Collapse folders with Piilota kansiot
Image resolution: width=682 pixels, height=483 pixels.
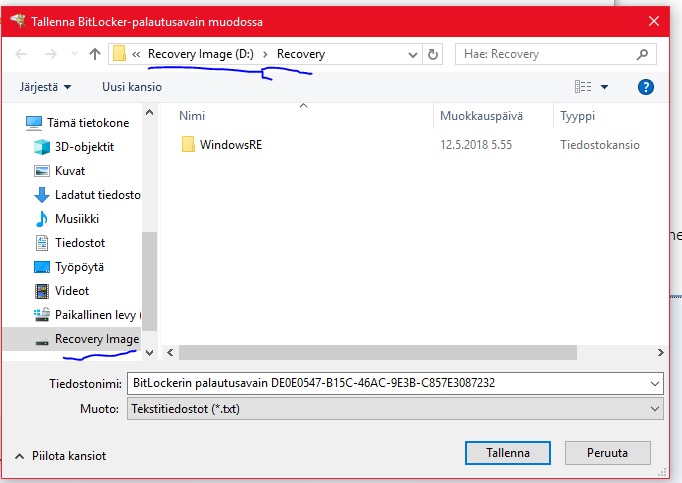pyautogui.click(x=60, y=456)
